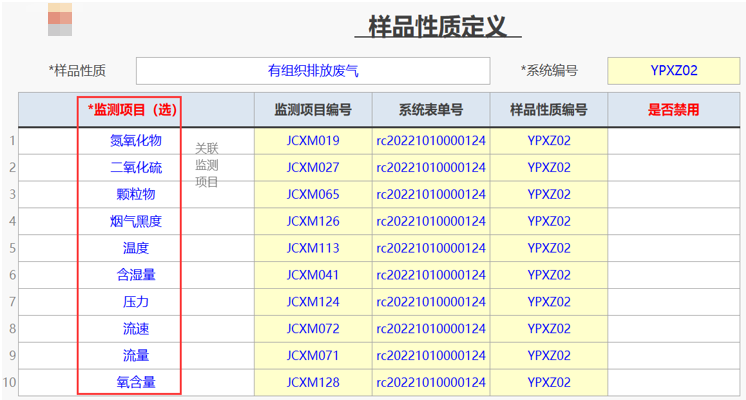Select row number 5 in the table
The width and height of the screenshot is (746, 400).
pyautogui.click(x=11, y=248)
